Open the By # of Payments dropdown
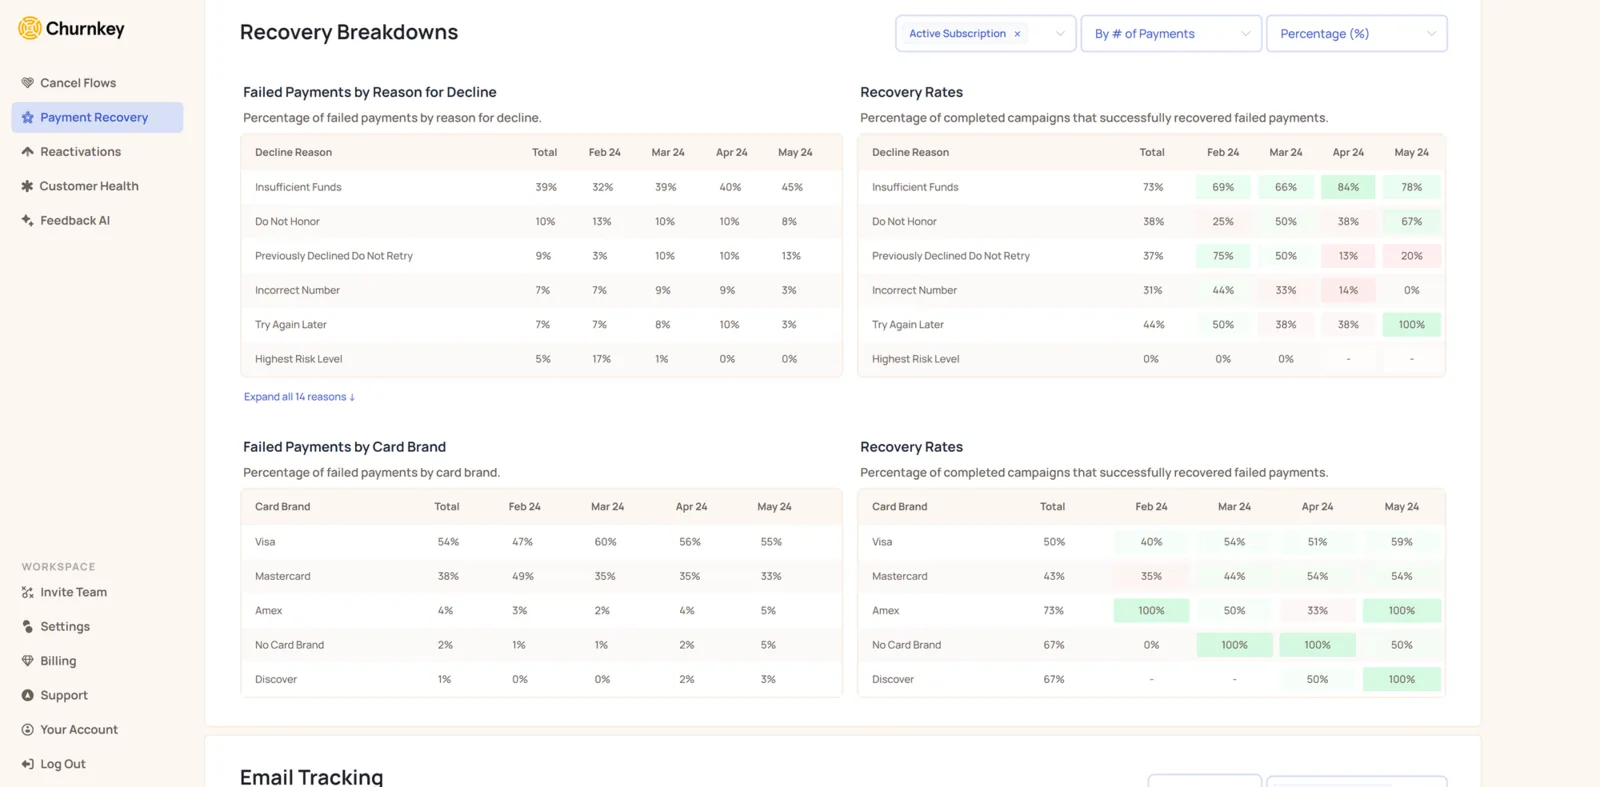The width and height of the screenshot is (1600, 787). (1171, 33)
